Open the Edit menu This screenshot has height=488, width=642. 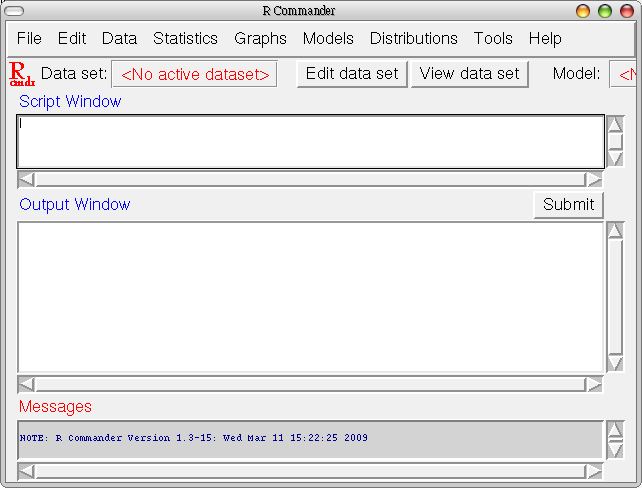(72, 39)
